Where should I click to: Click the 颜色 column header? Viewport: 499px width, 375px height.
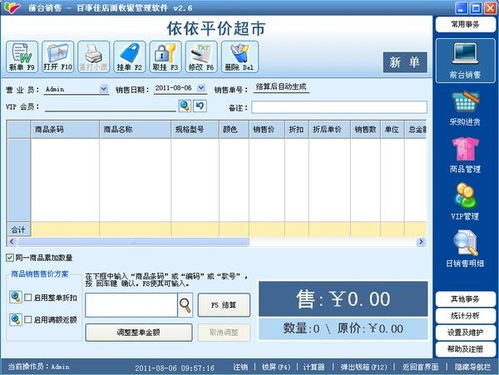coord(234,130)
